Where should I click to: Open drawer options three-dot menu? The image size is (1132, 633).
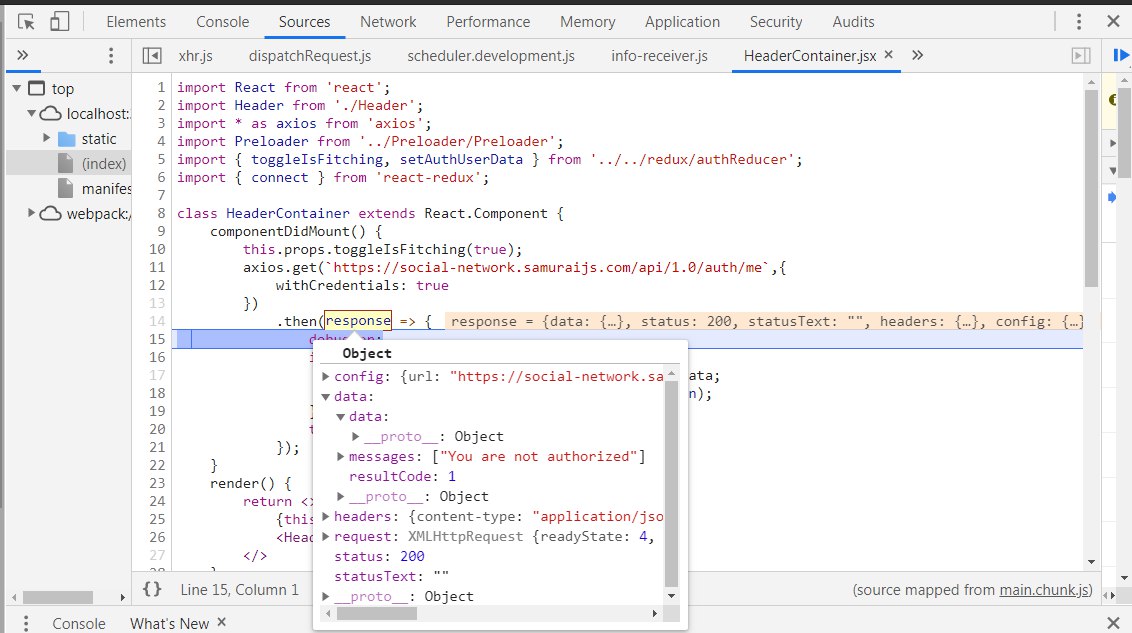coord(26,623)
